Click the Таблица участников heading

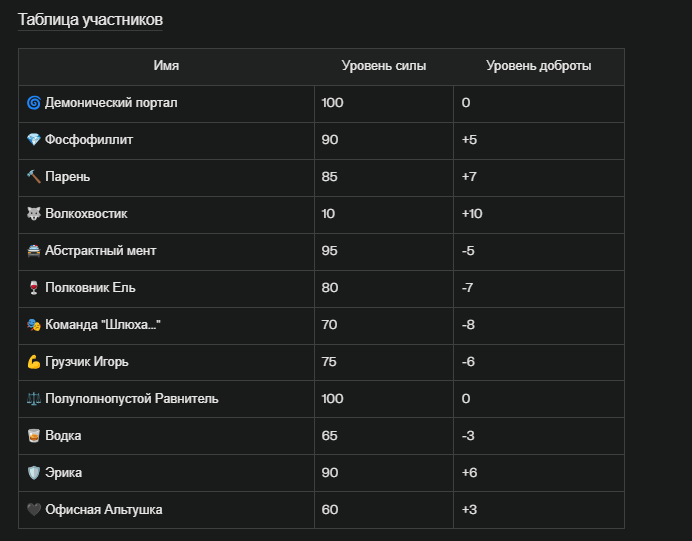click(x=90, y=20)
